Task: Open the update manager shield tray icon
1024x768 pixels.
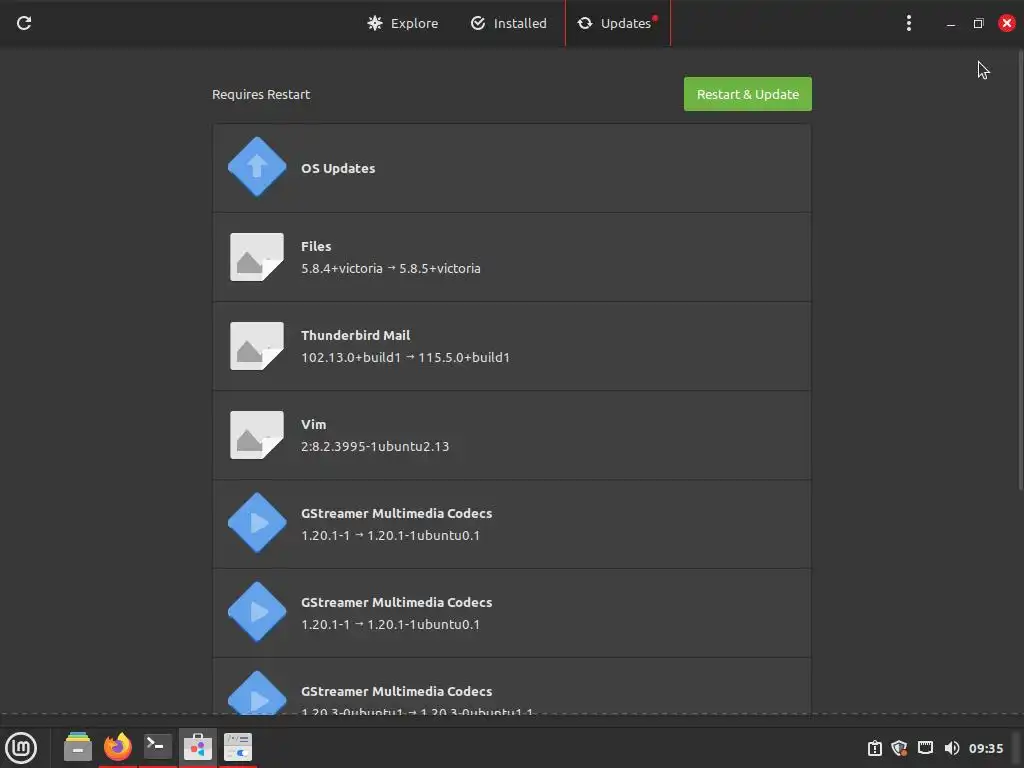Action: [x=899, y=748]
